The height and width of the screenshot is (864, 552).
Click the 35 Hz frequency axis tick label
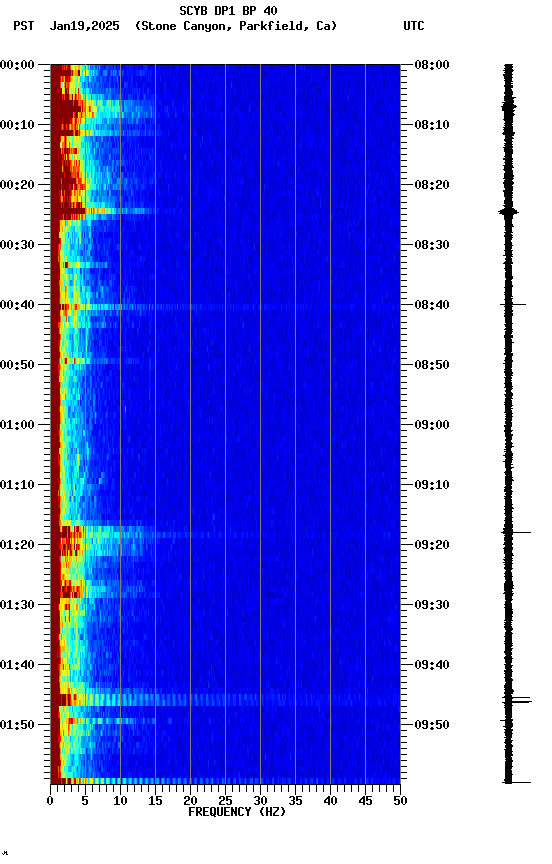[x=295, y=801]
